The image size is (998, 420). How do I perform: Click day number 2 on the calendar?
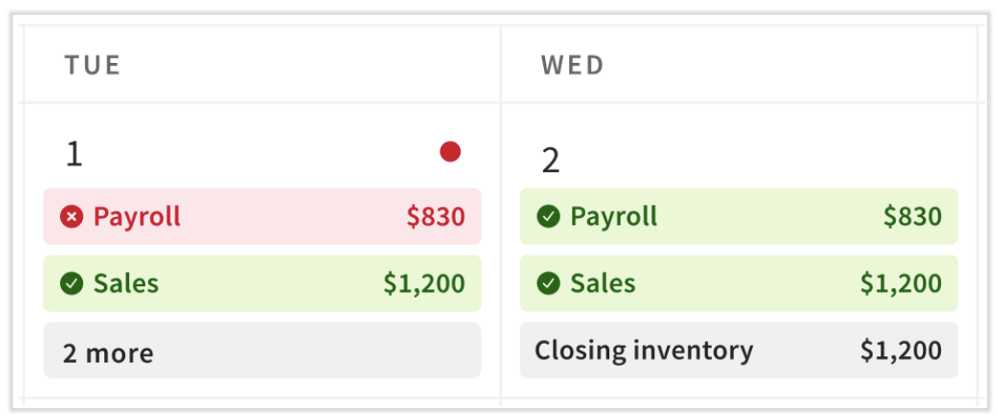[x=551, y=160]
